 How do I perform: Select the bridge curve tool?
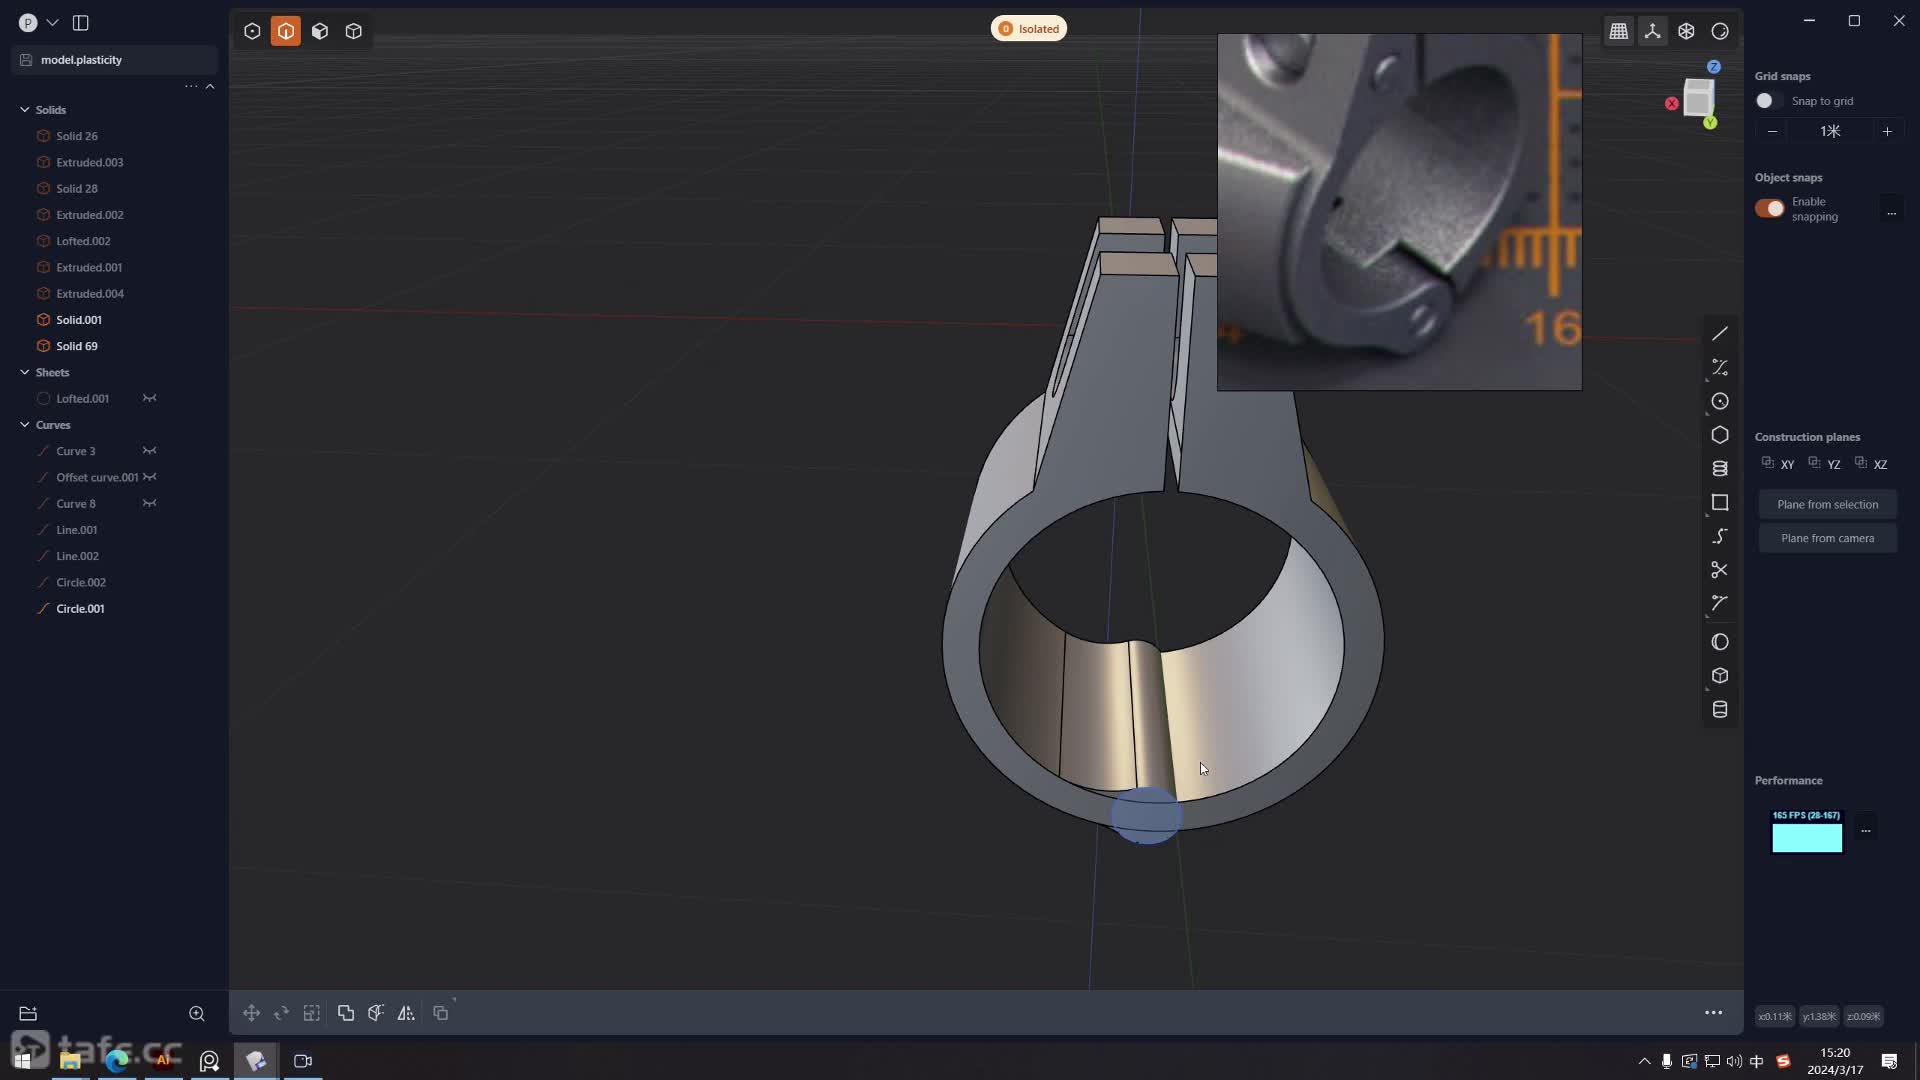click(1720, 603)
